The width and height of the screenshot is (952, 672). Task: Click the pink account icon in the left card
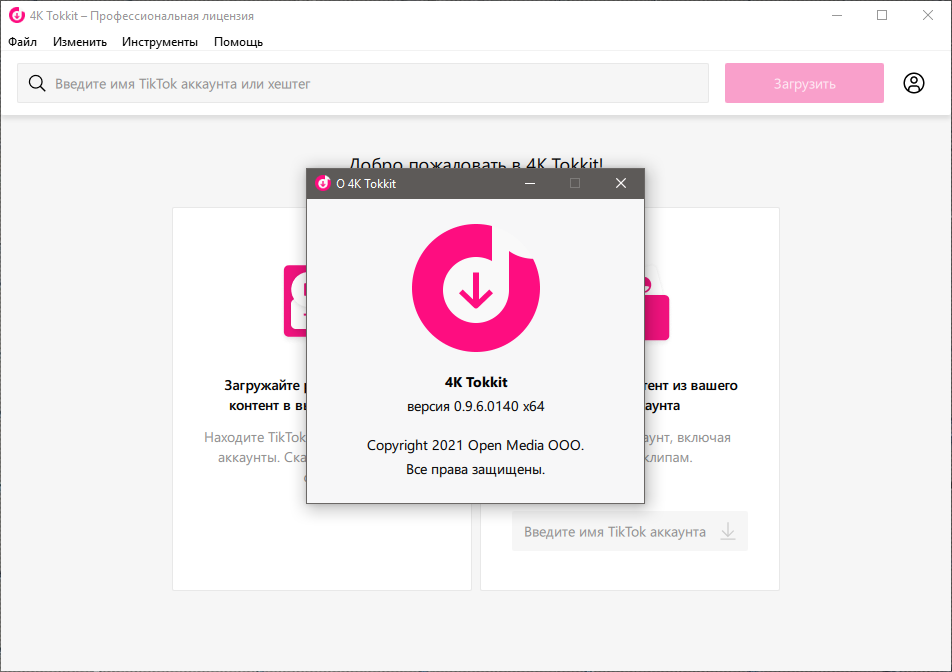296,300
